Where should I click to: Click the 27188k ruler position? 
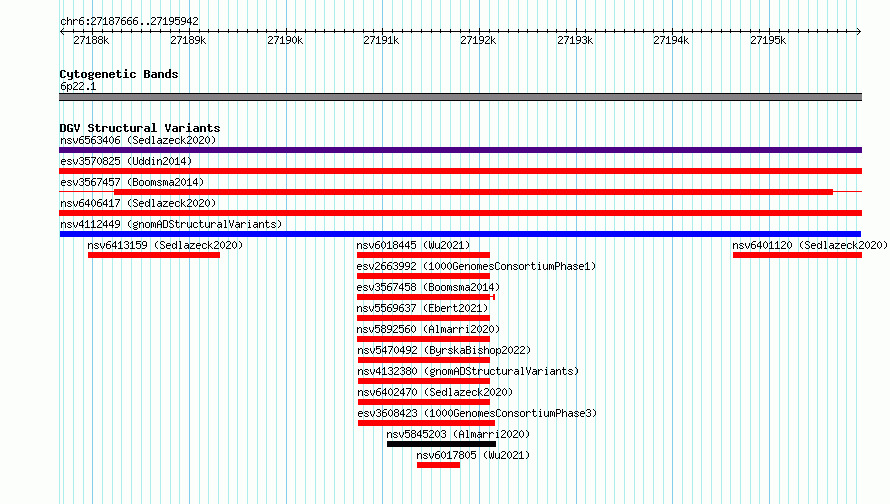point(91,40)
